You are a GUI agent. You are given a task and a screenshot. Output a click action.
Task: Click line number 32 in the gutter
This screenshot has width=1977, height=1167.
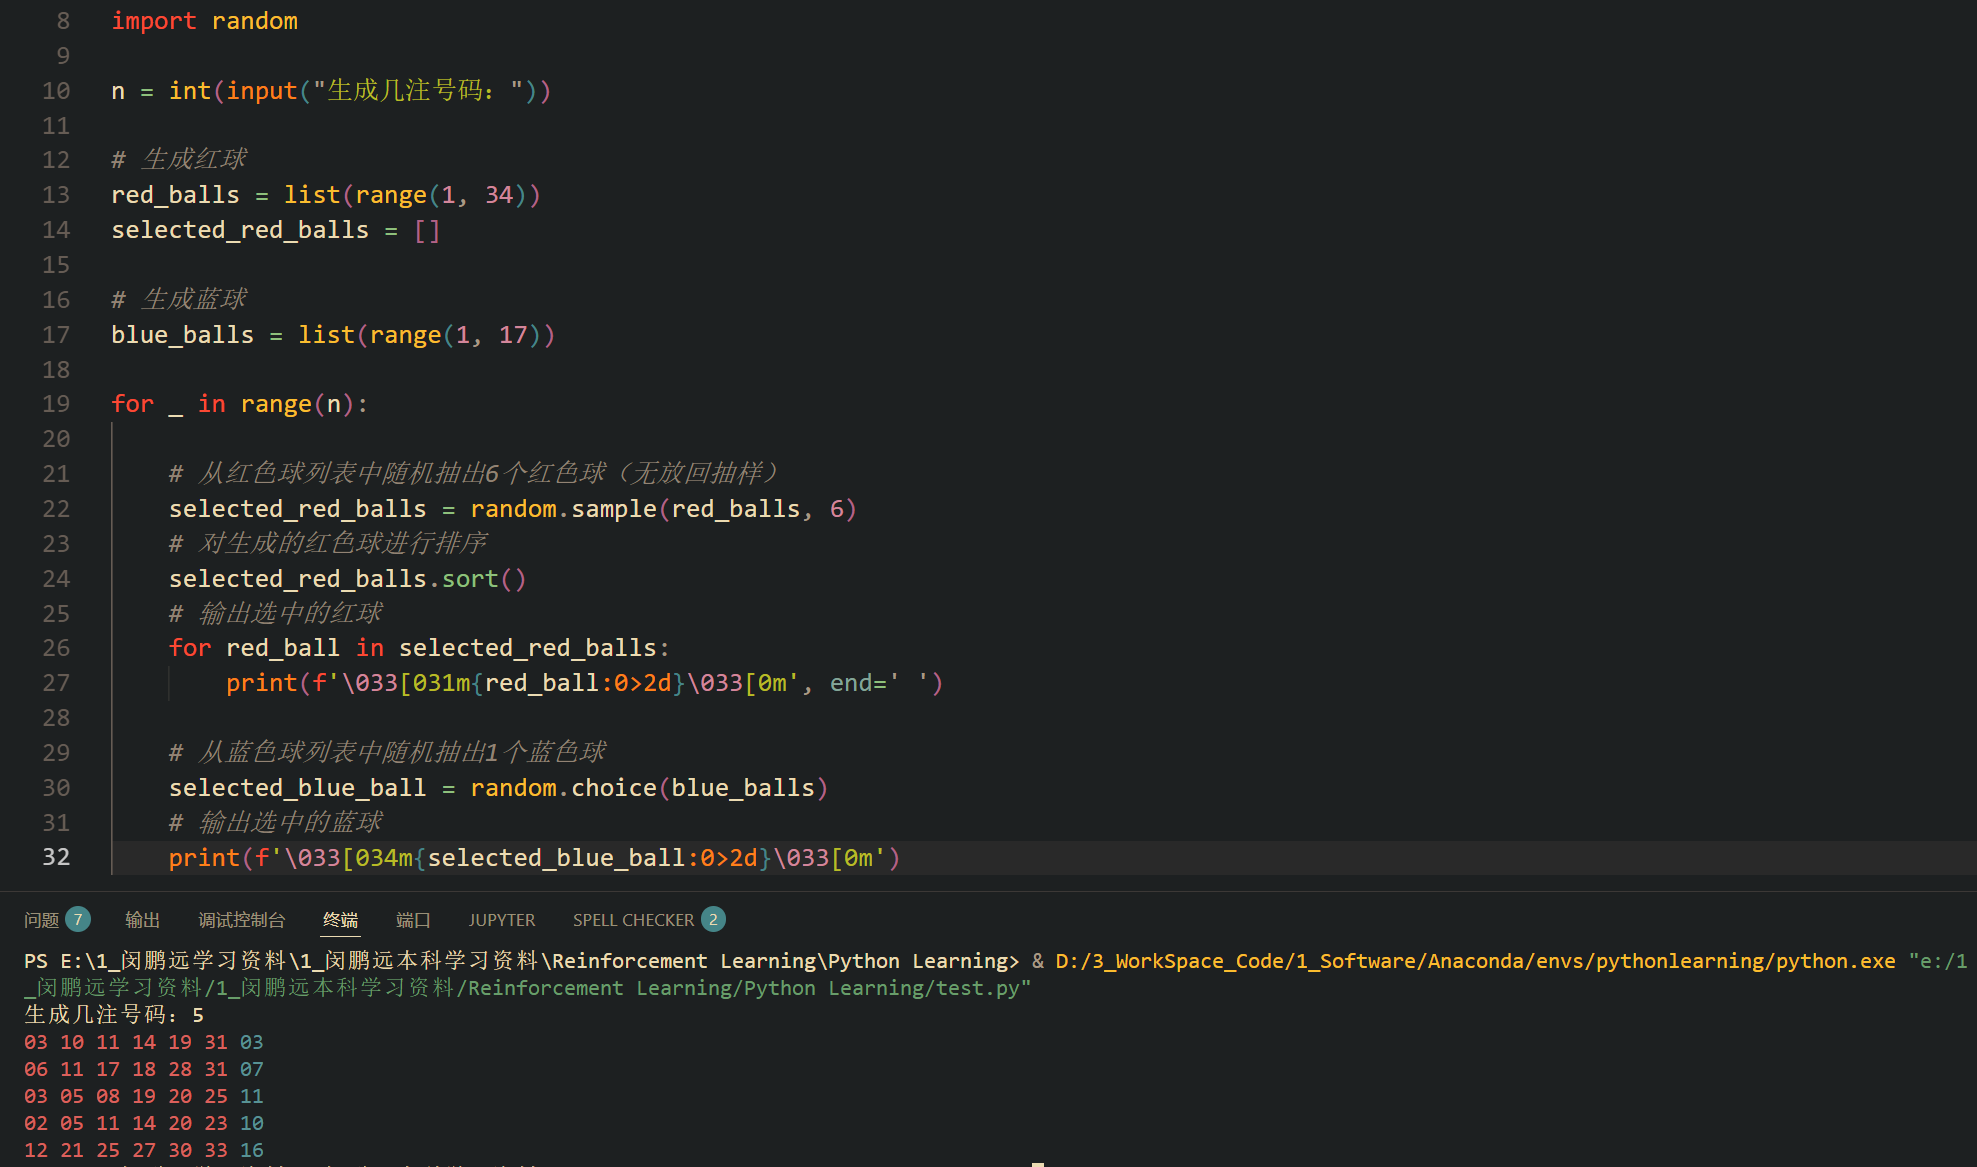click(56, 857)
